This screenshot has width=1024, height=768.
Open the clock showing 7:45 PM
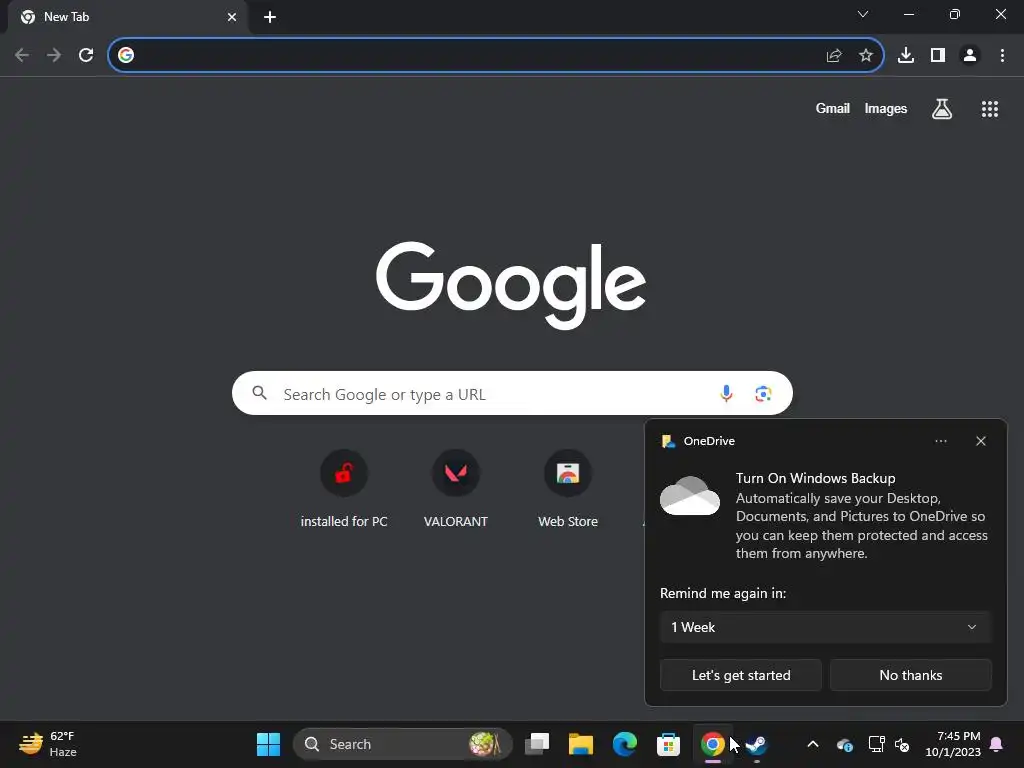tap(953, 744)
